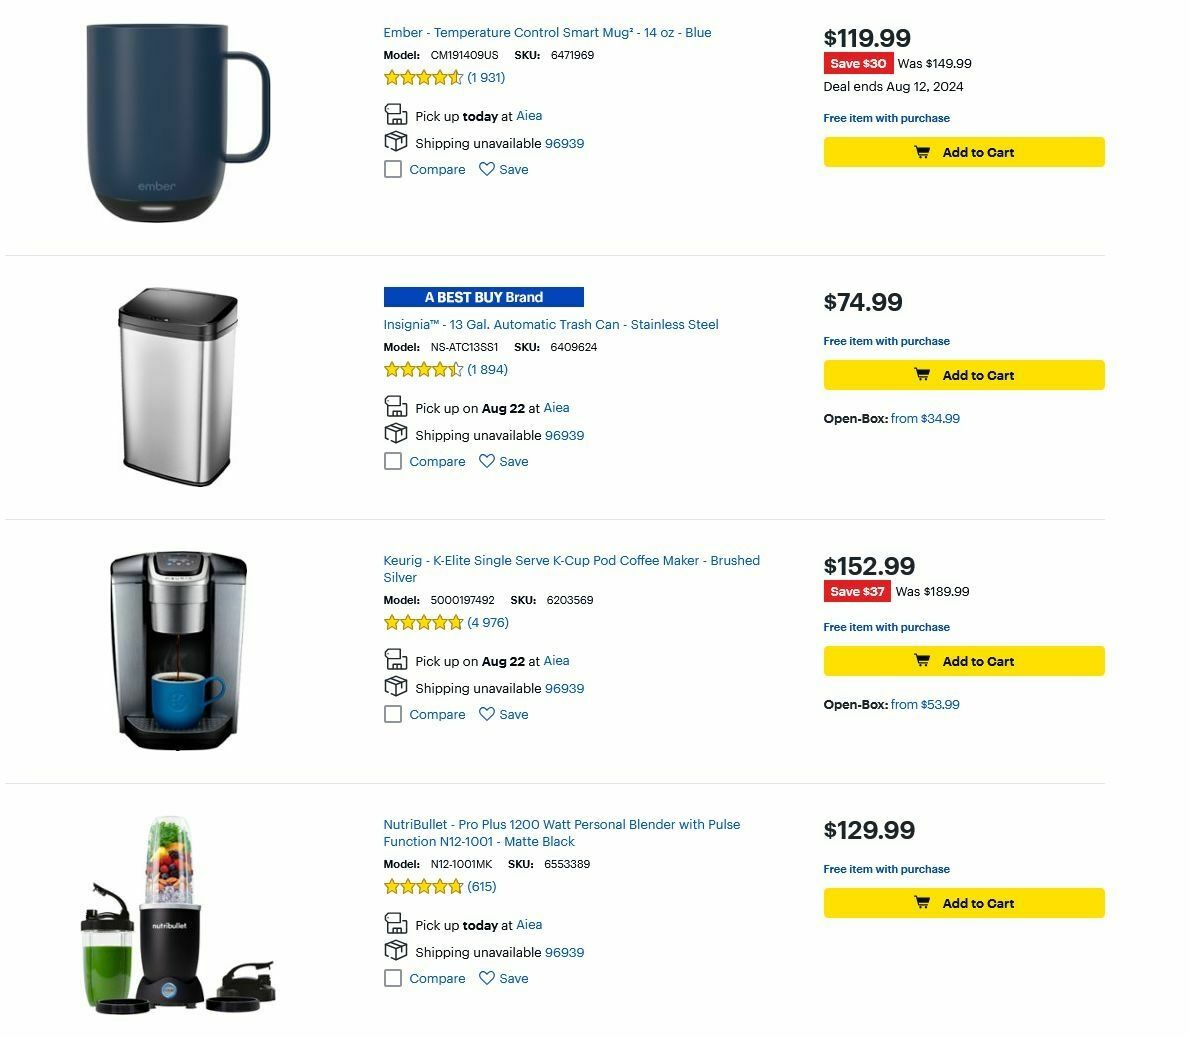Enable Compare checkbox for Keurig K-Elite
Viewport: 1190px width, 1038px height.
point(393,714)
